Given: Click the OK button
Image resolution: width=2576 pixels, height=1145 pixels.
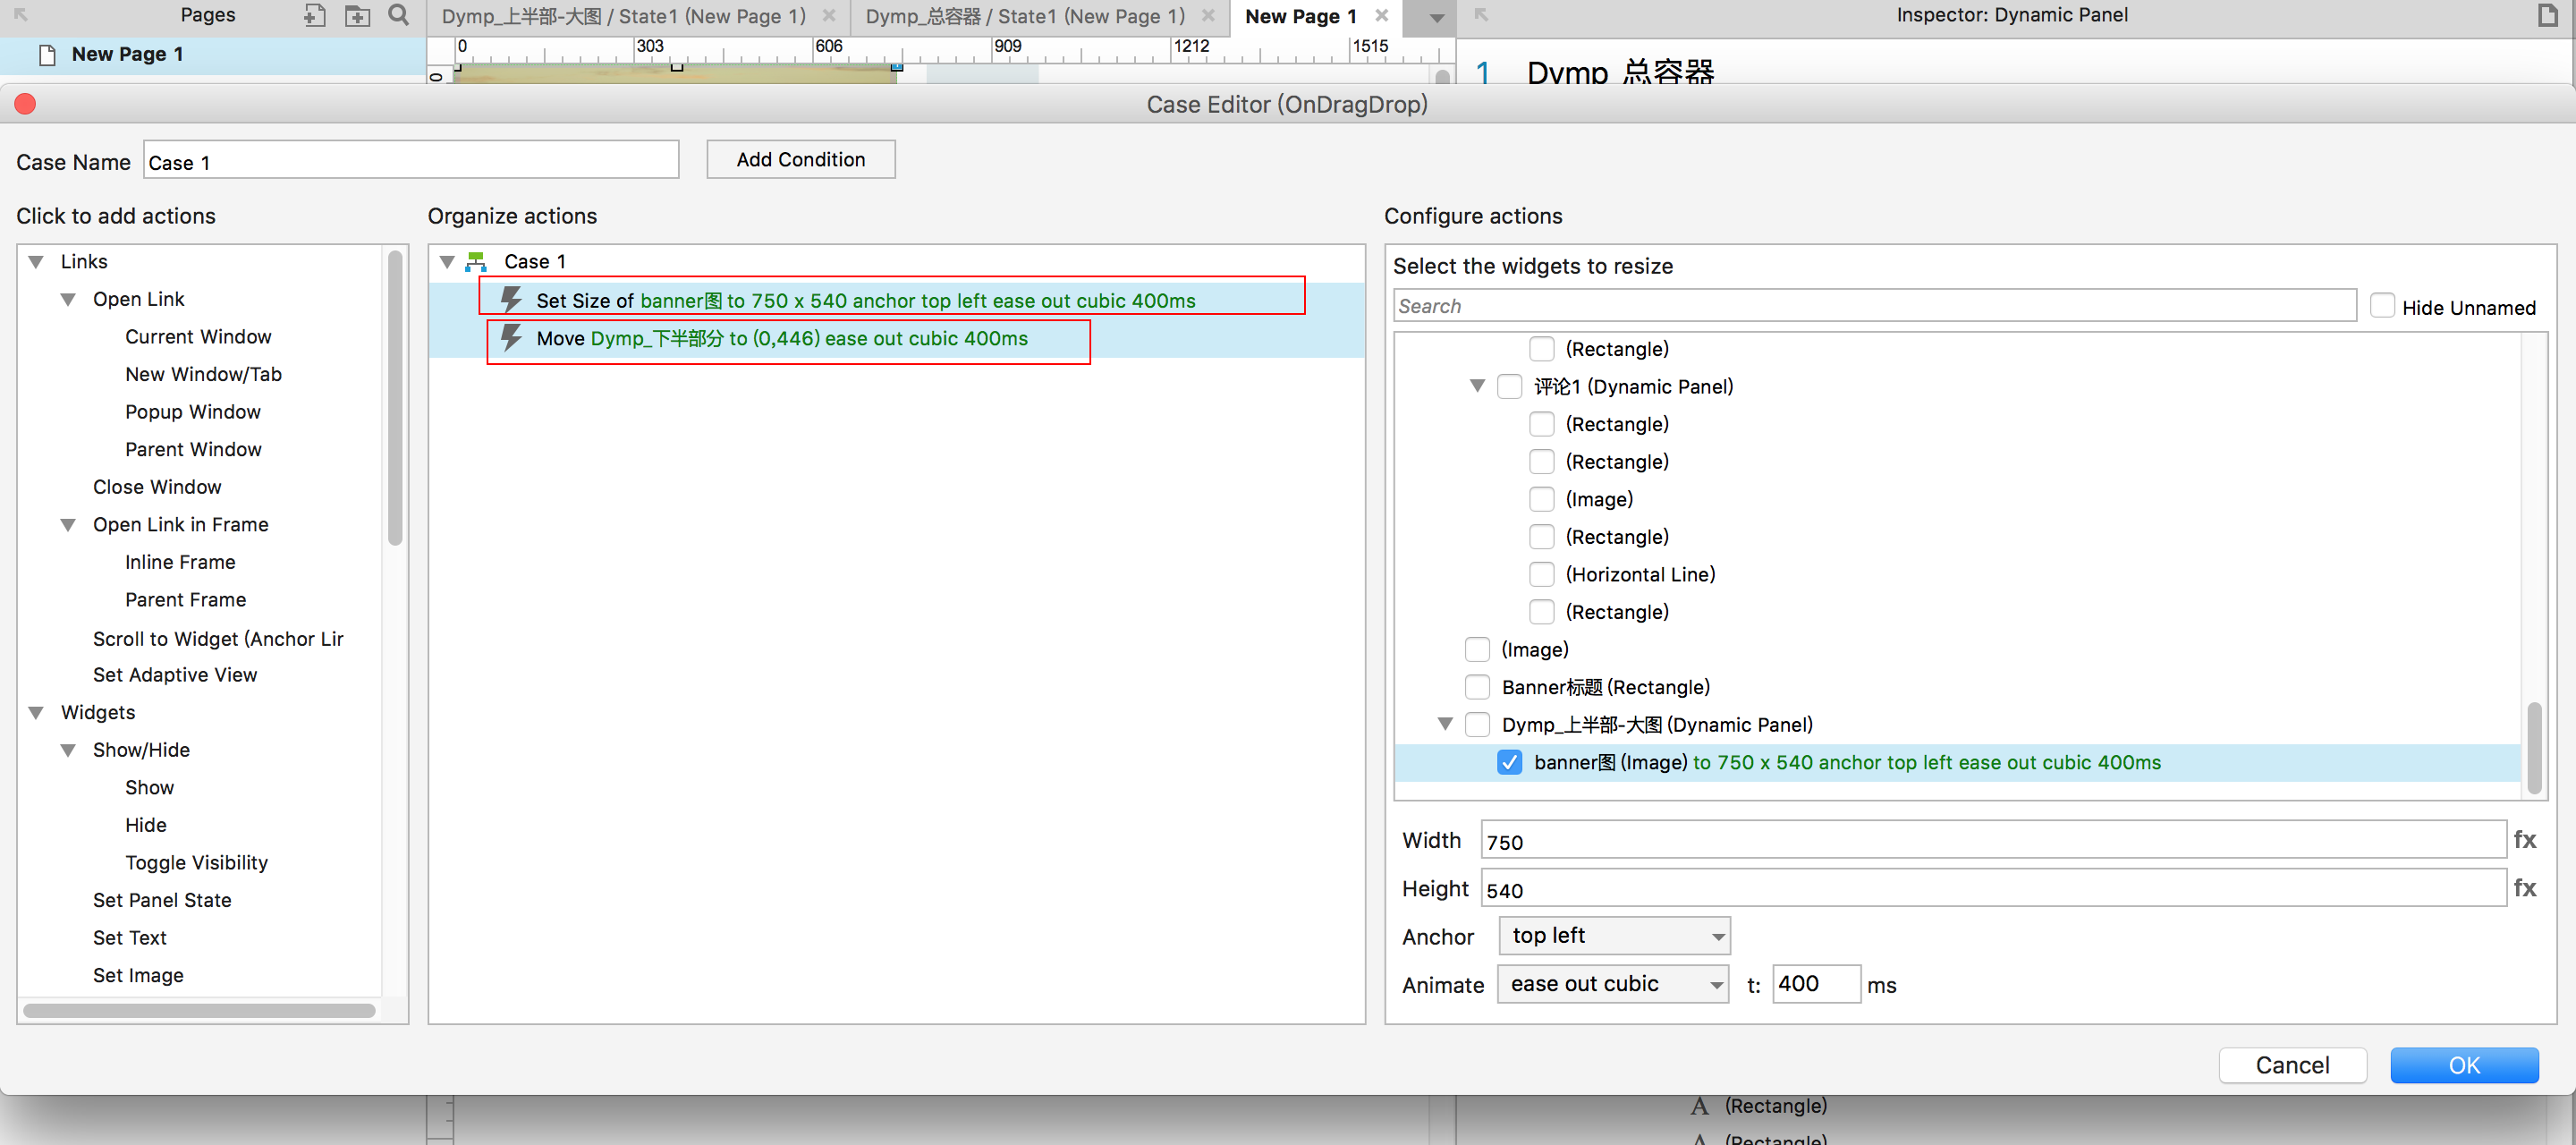Looking at the screenshot, I should tap(2463, 1065).
